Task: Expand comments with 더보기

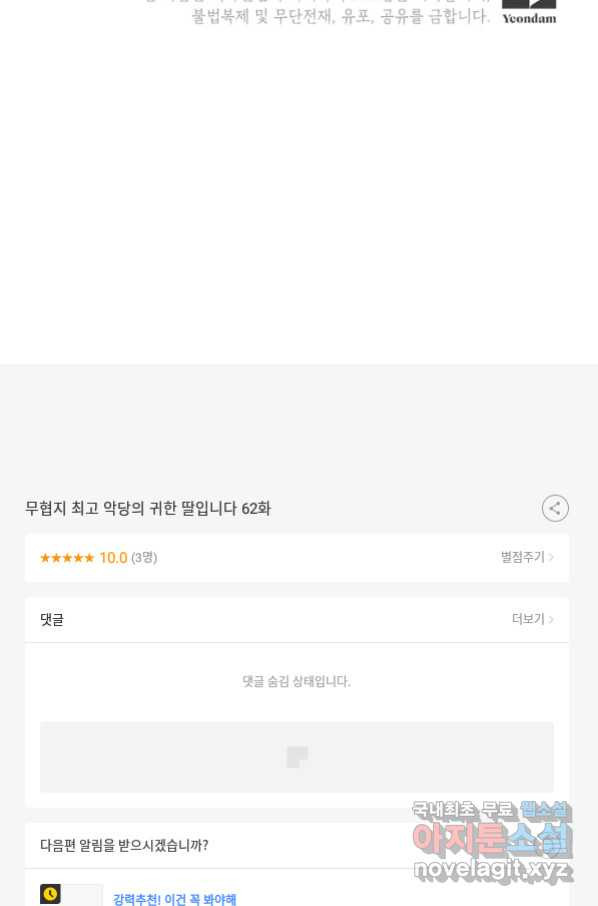Action: coord(528,619)
